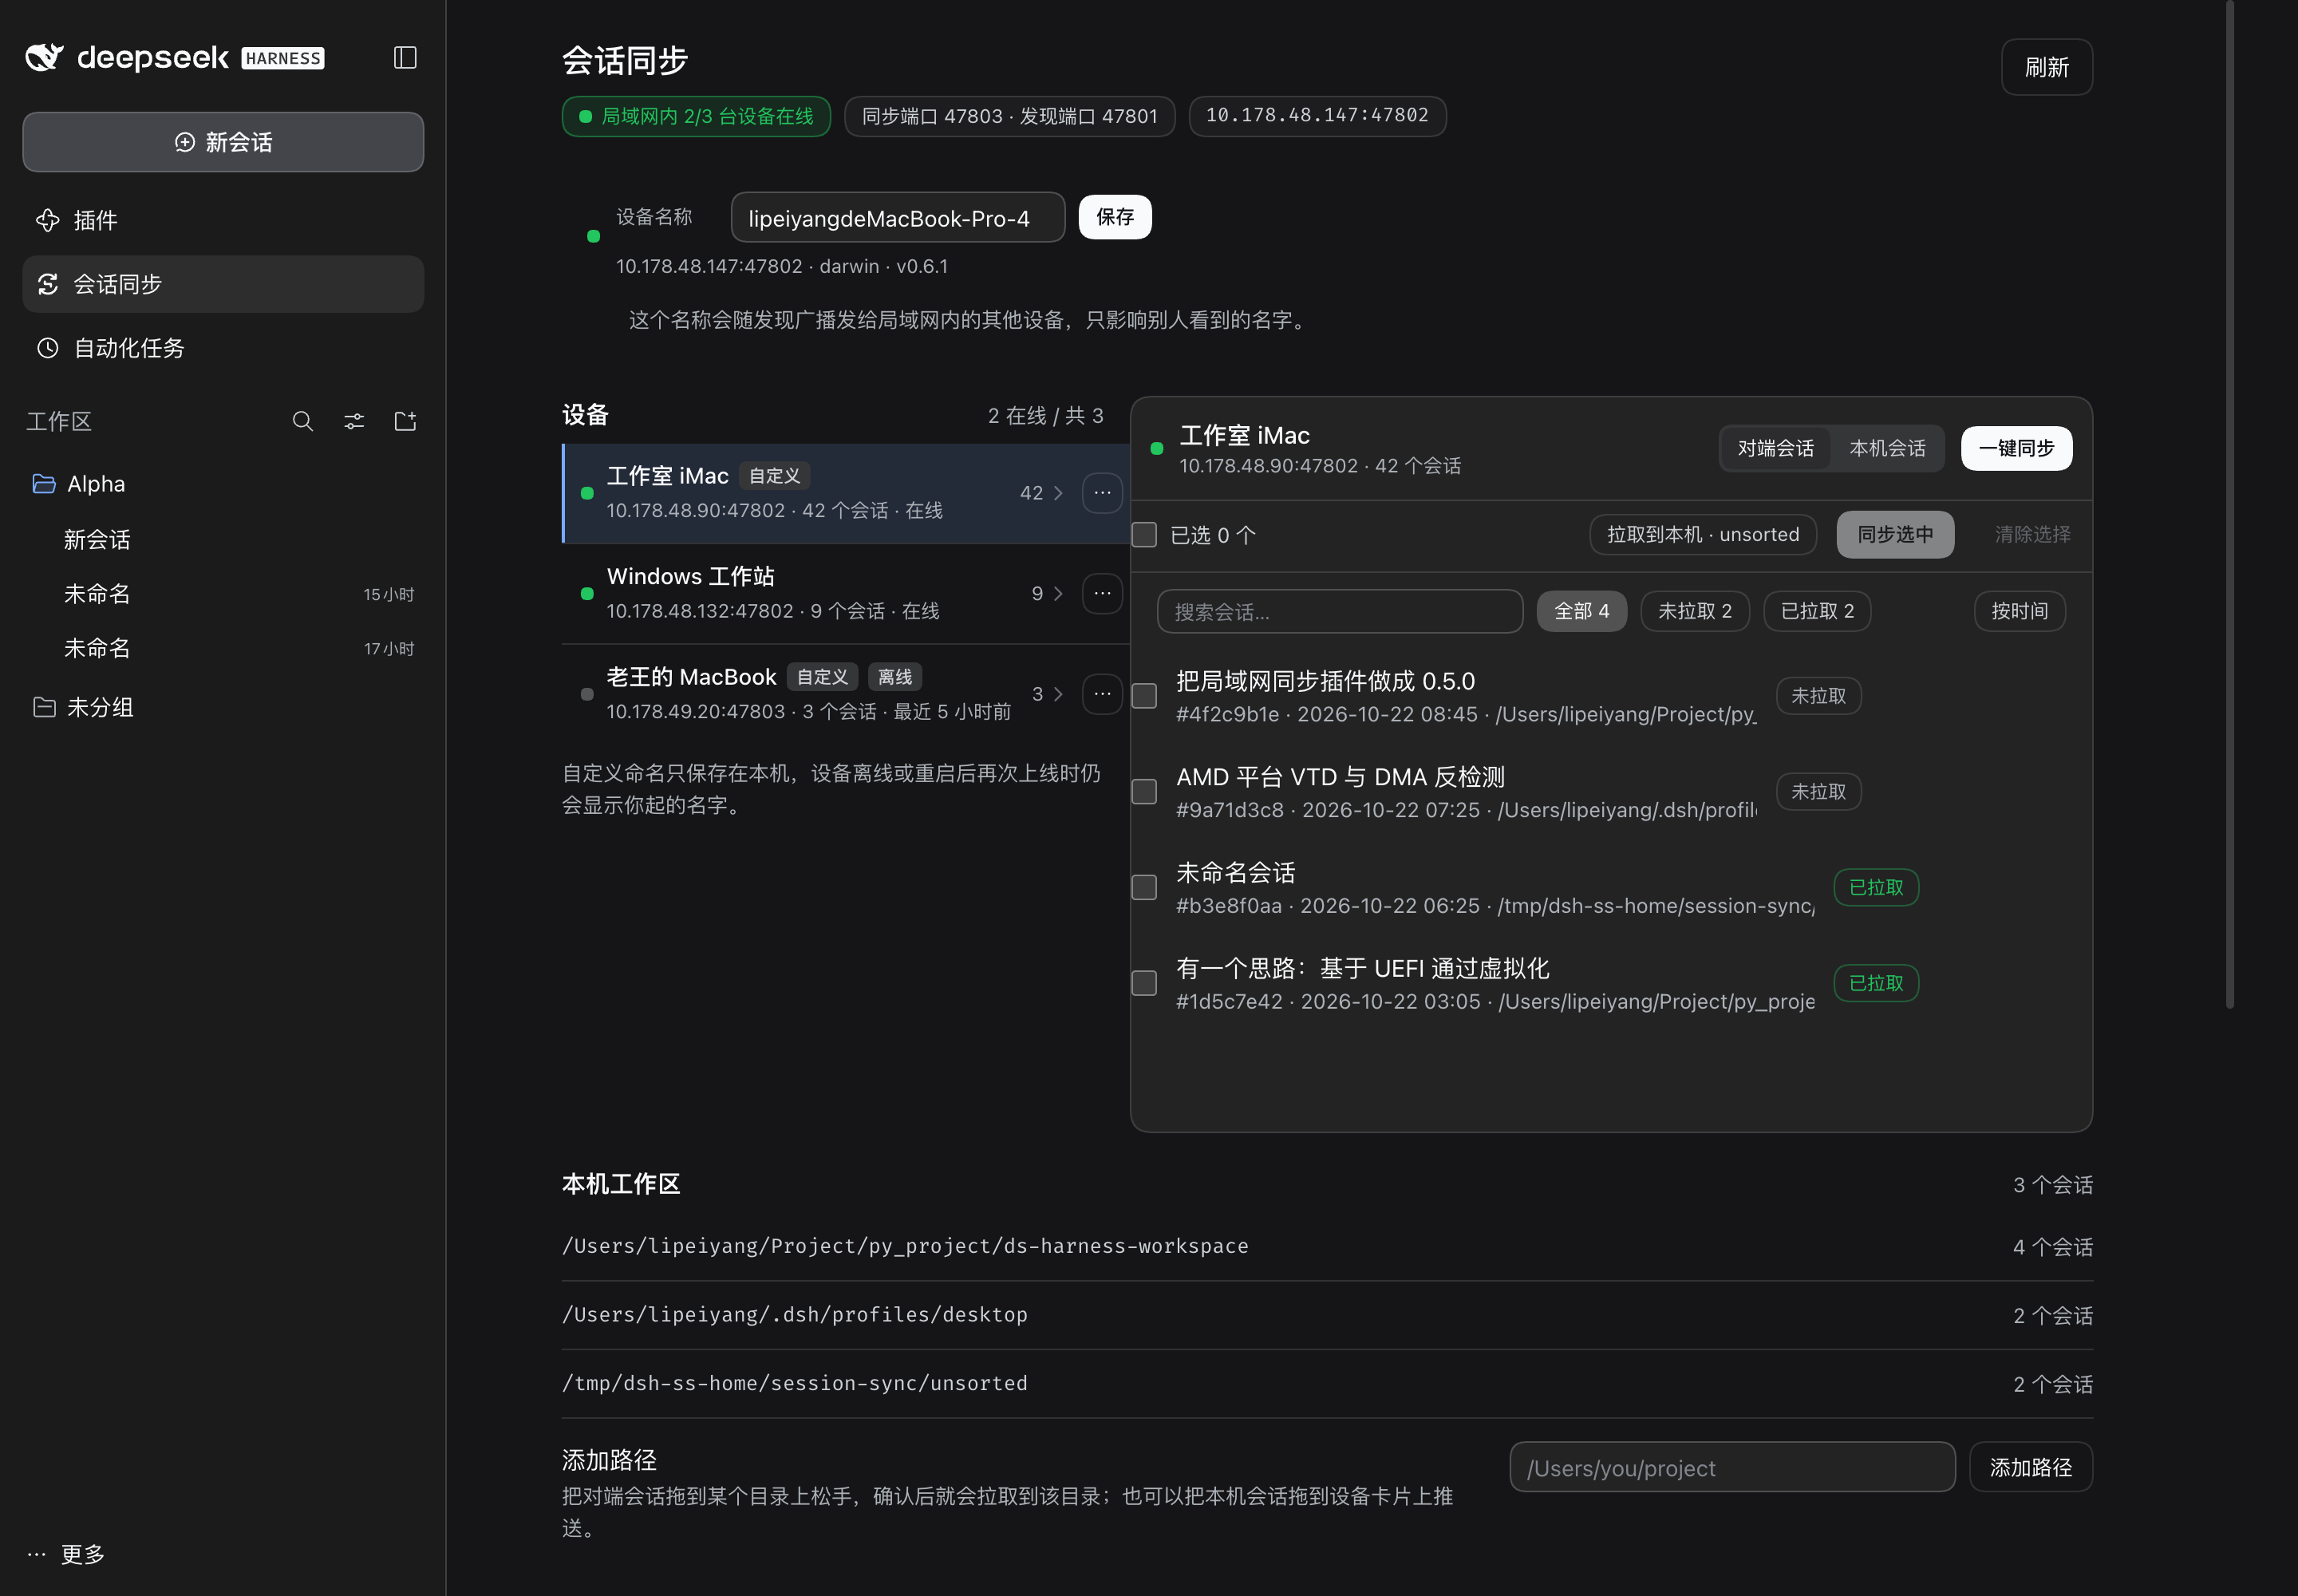Image resolution: width=2298 pixels, height=1596 pixels.
Task: Open 自动化任务 with the clock icon
Action: pos(223,348)
